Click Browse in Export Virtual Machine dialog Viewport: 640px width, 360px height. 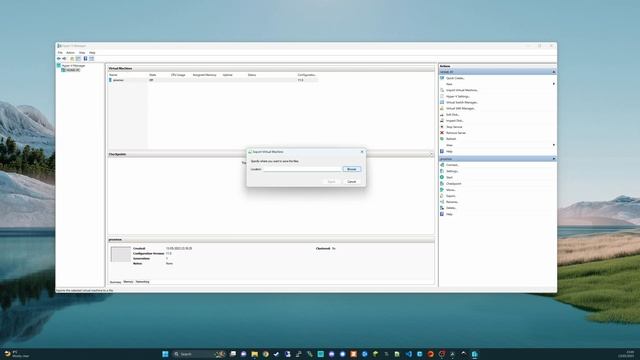coord(351,169)
